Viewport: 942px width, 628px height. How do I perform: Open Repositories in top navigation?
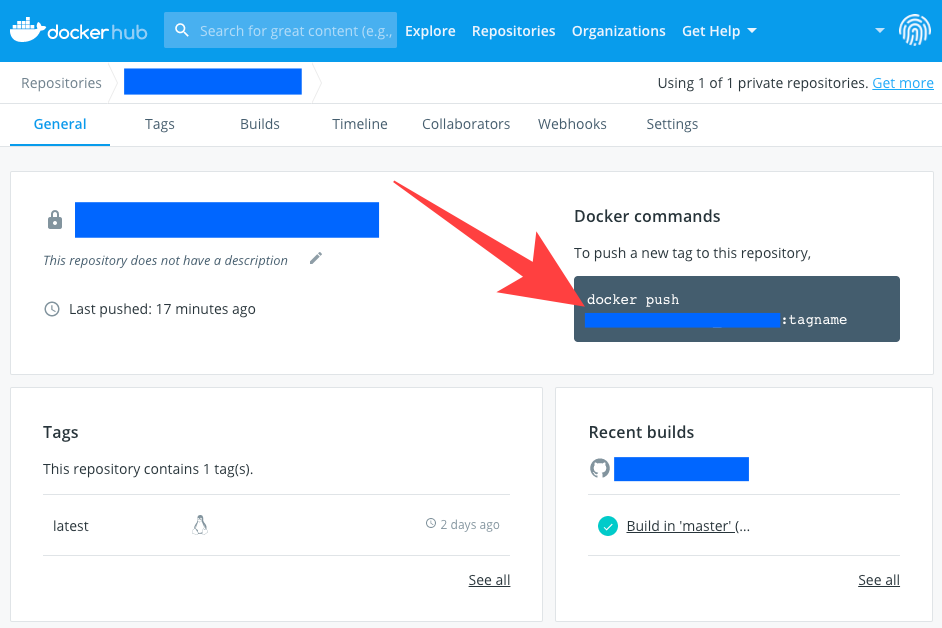point(514,31)
